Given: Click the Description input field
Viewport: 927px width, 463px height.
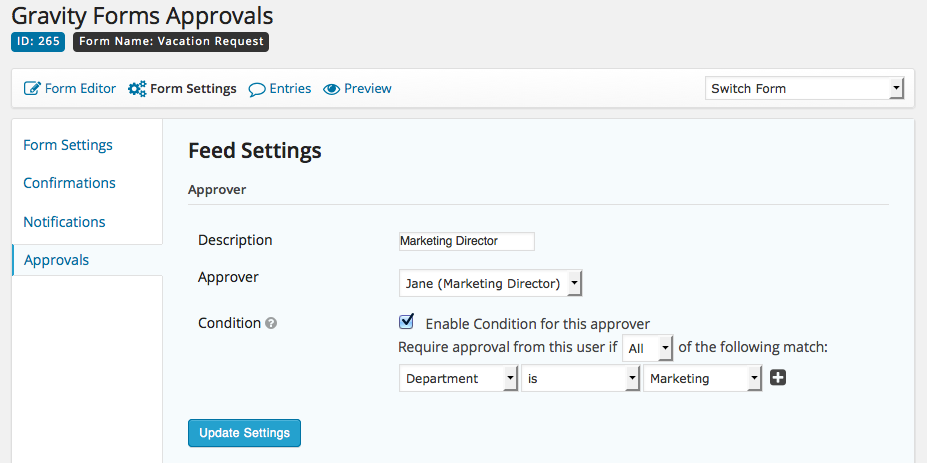Looking at the screenshot, I should click(466, 241).
